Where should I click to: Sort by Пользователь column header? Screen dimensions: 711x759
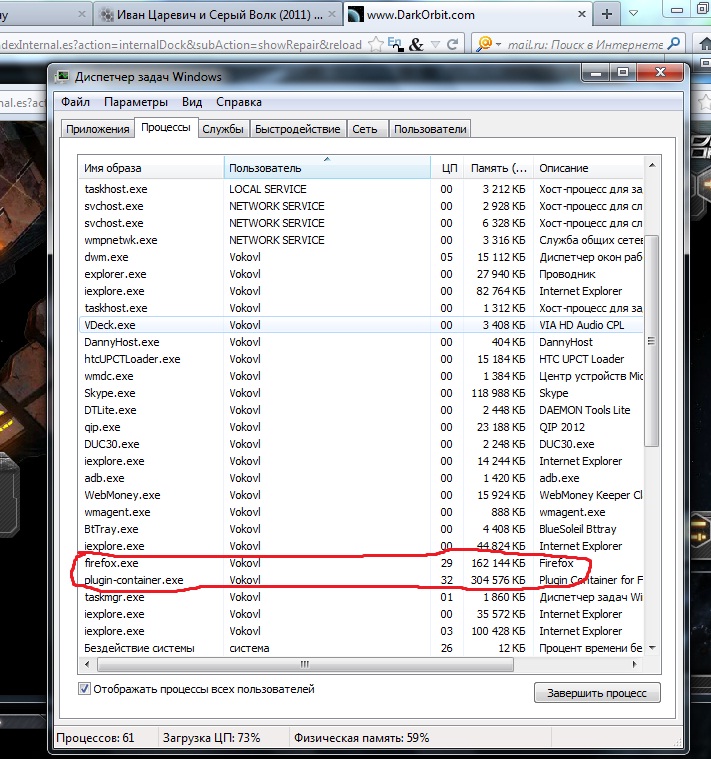327,168
